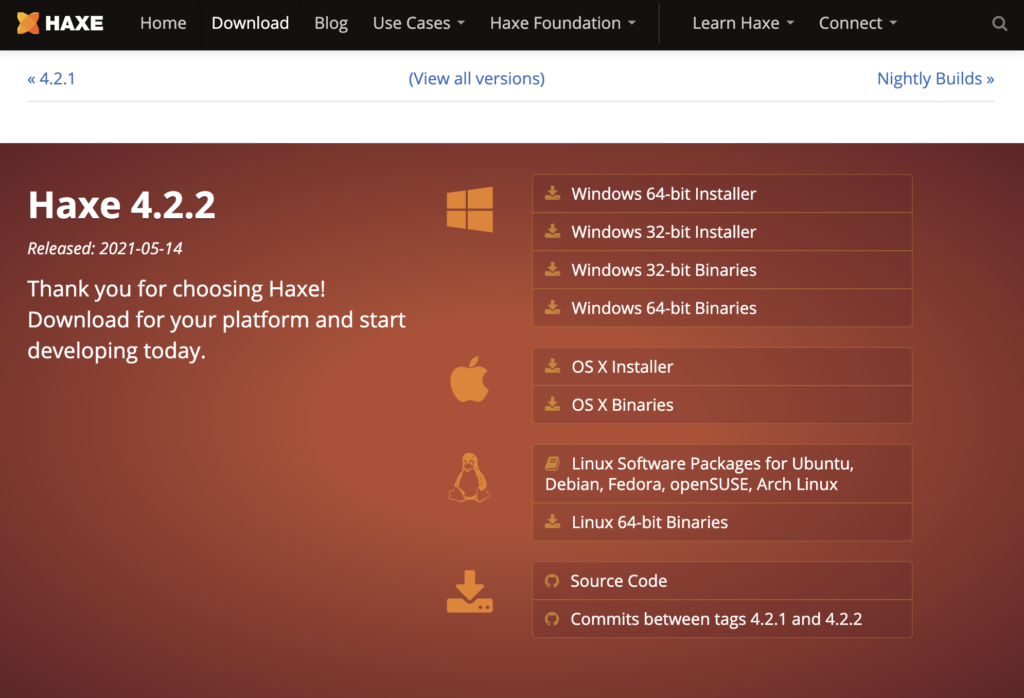Image resolution: width=1024 pixels, height=698 pixels.
Task: Click the 'Thank you for choosing Haxe!' text
Action: (176, 289)
